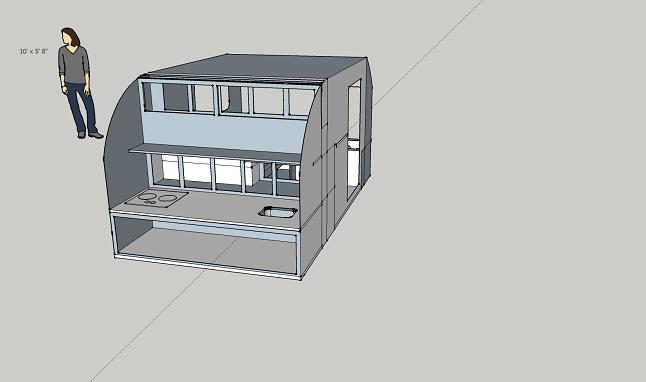Click the 10' x 5' 8" dimension text
The height and width of the screenshot is (382, 646).
(x=34, y=51)
